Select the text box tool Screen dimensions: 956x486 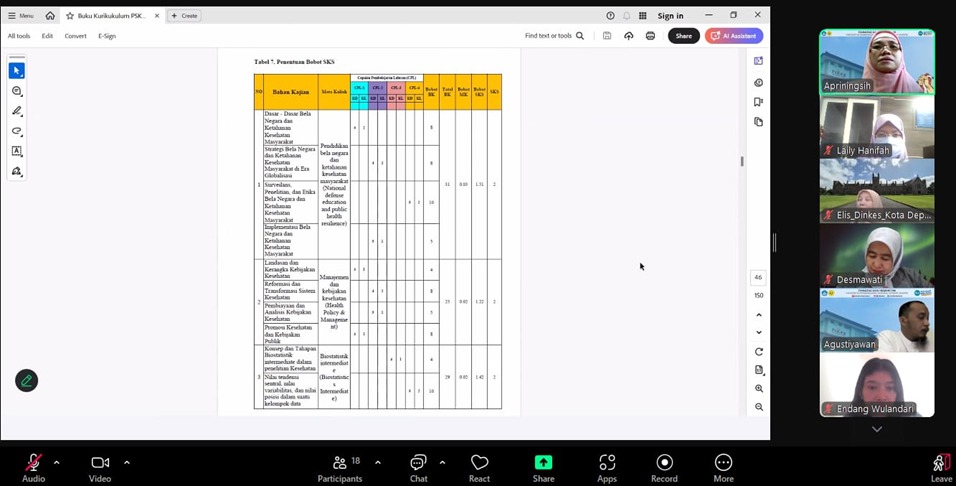pyautogui.click(x=17, y=151)
